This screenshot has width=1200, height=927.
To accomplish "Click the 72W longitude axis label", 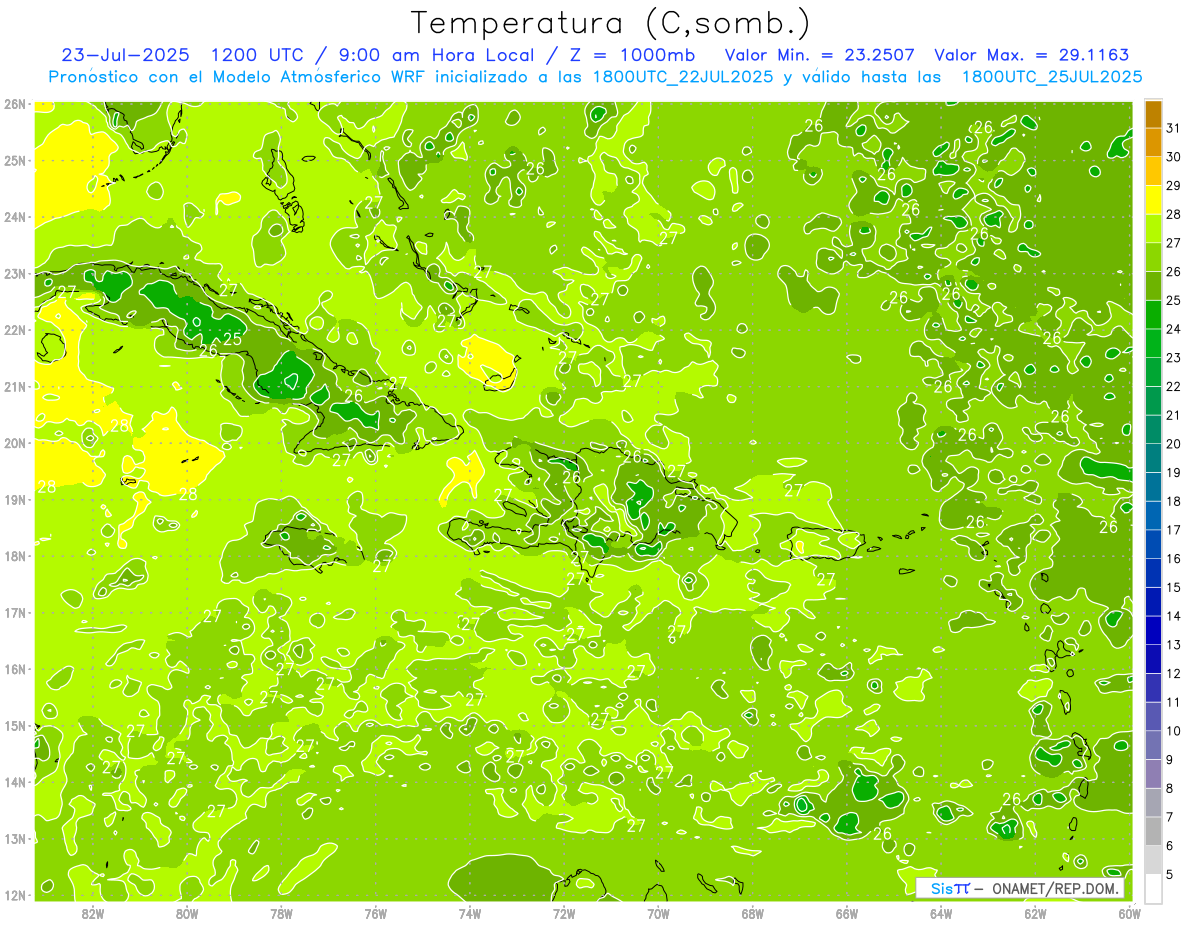I will point(564,913).
